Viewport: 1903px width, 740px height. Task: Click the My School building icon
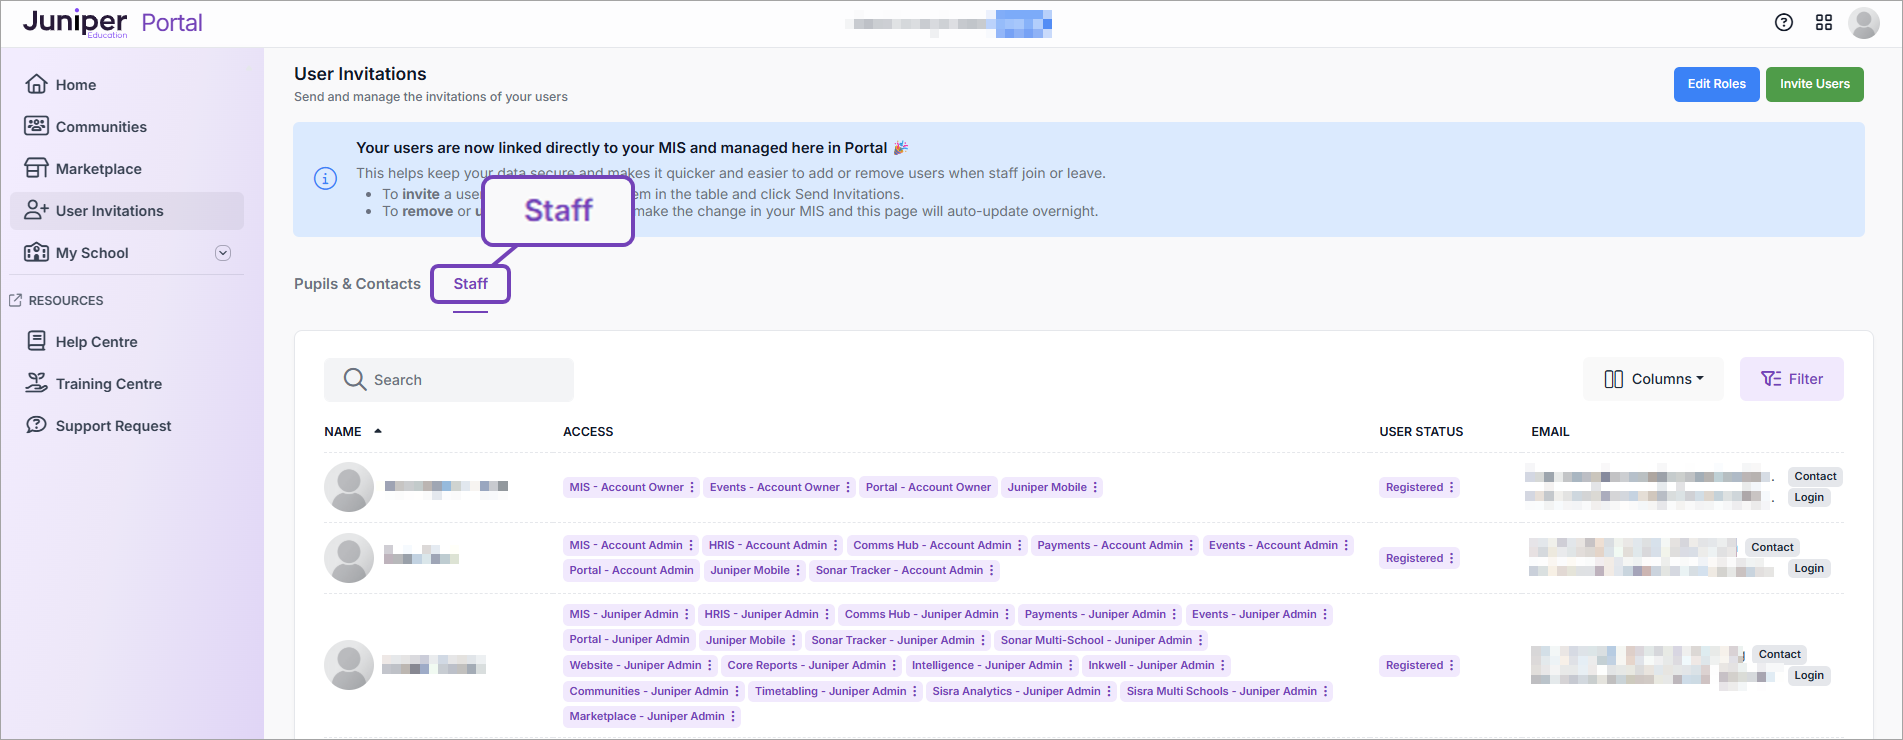coord(37,252)
